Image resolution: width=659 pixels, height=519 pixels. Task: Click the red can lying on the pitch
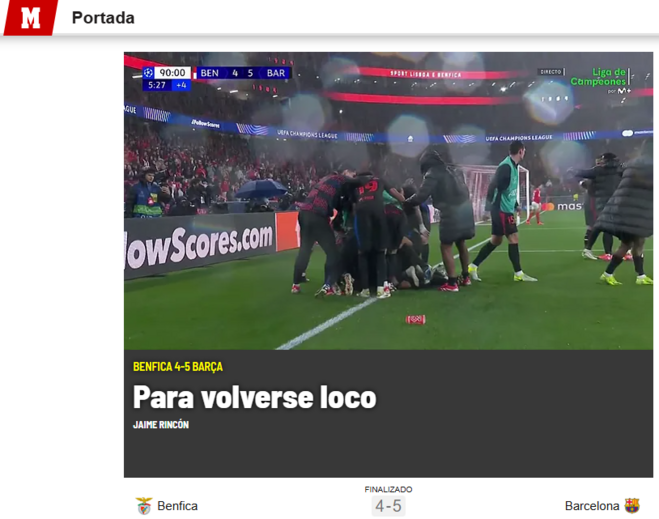click(416, 320)
